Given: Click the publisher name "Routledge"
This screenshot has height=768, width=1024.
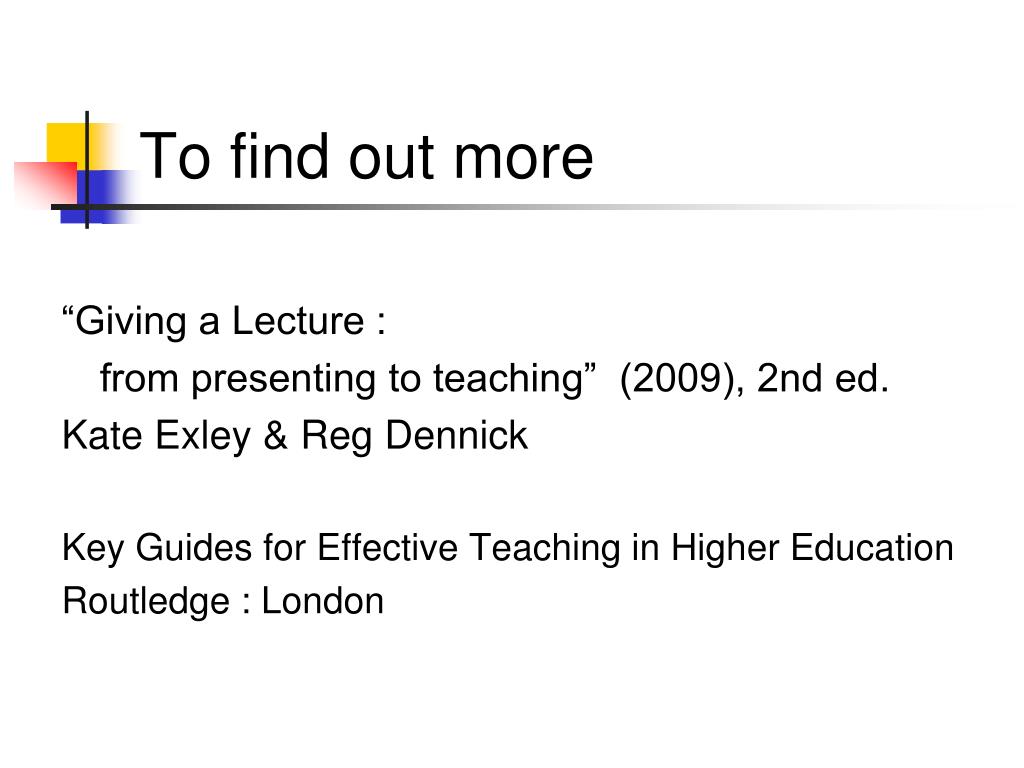Looking at the screenshot, I should 146,602.
